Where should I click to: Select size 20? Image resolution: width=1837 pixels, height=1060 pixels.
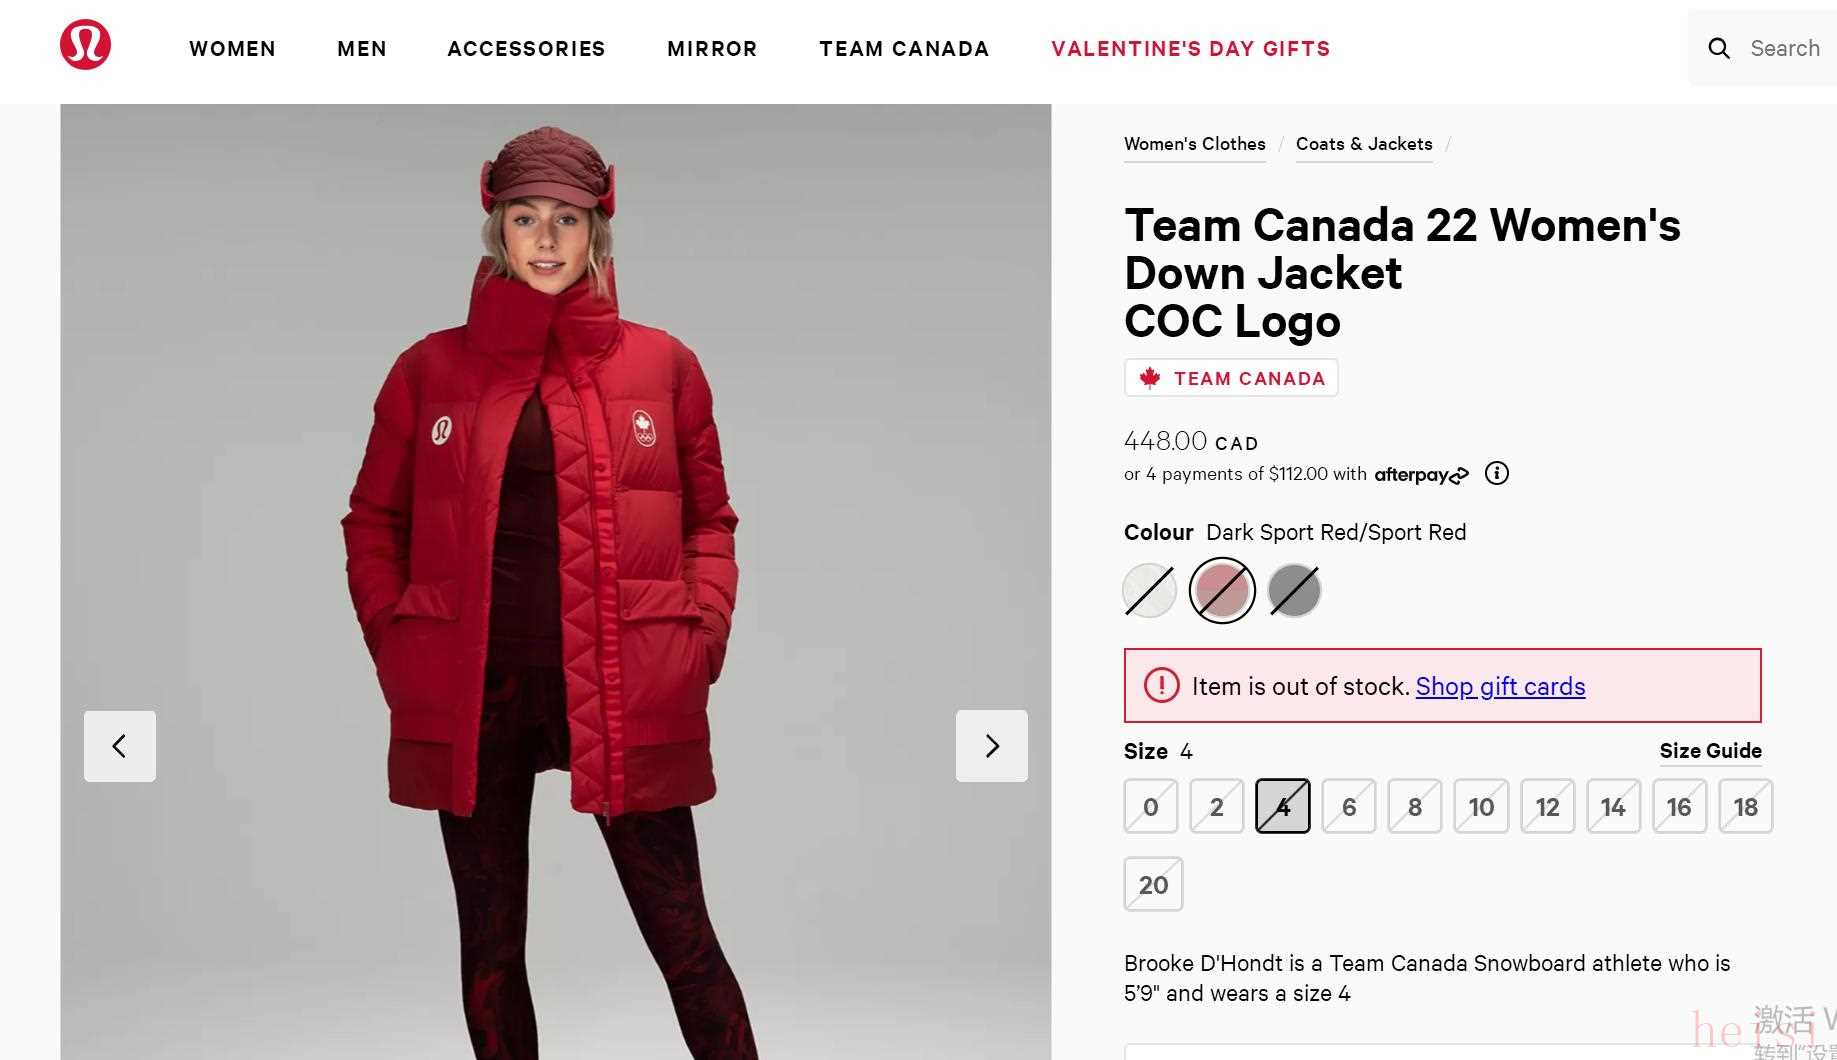pyautogui.click(x=1153, y=884)
